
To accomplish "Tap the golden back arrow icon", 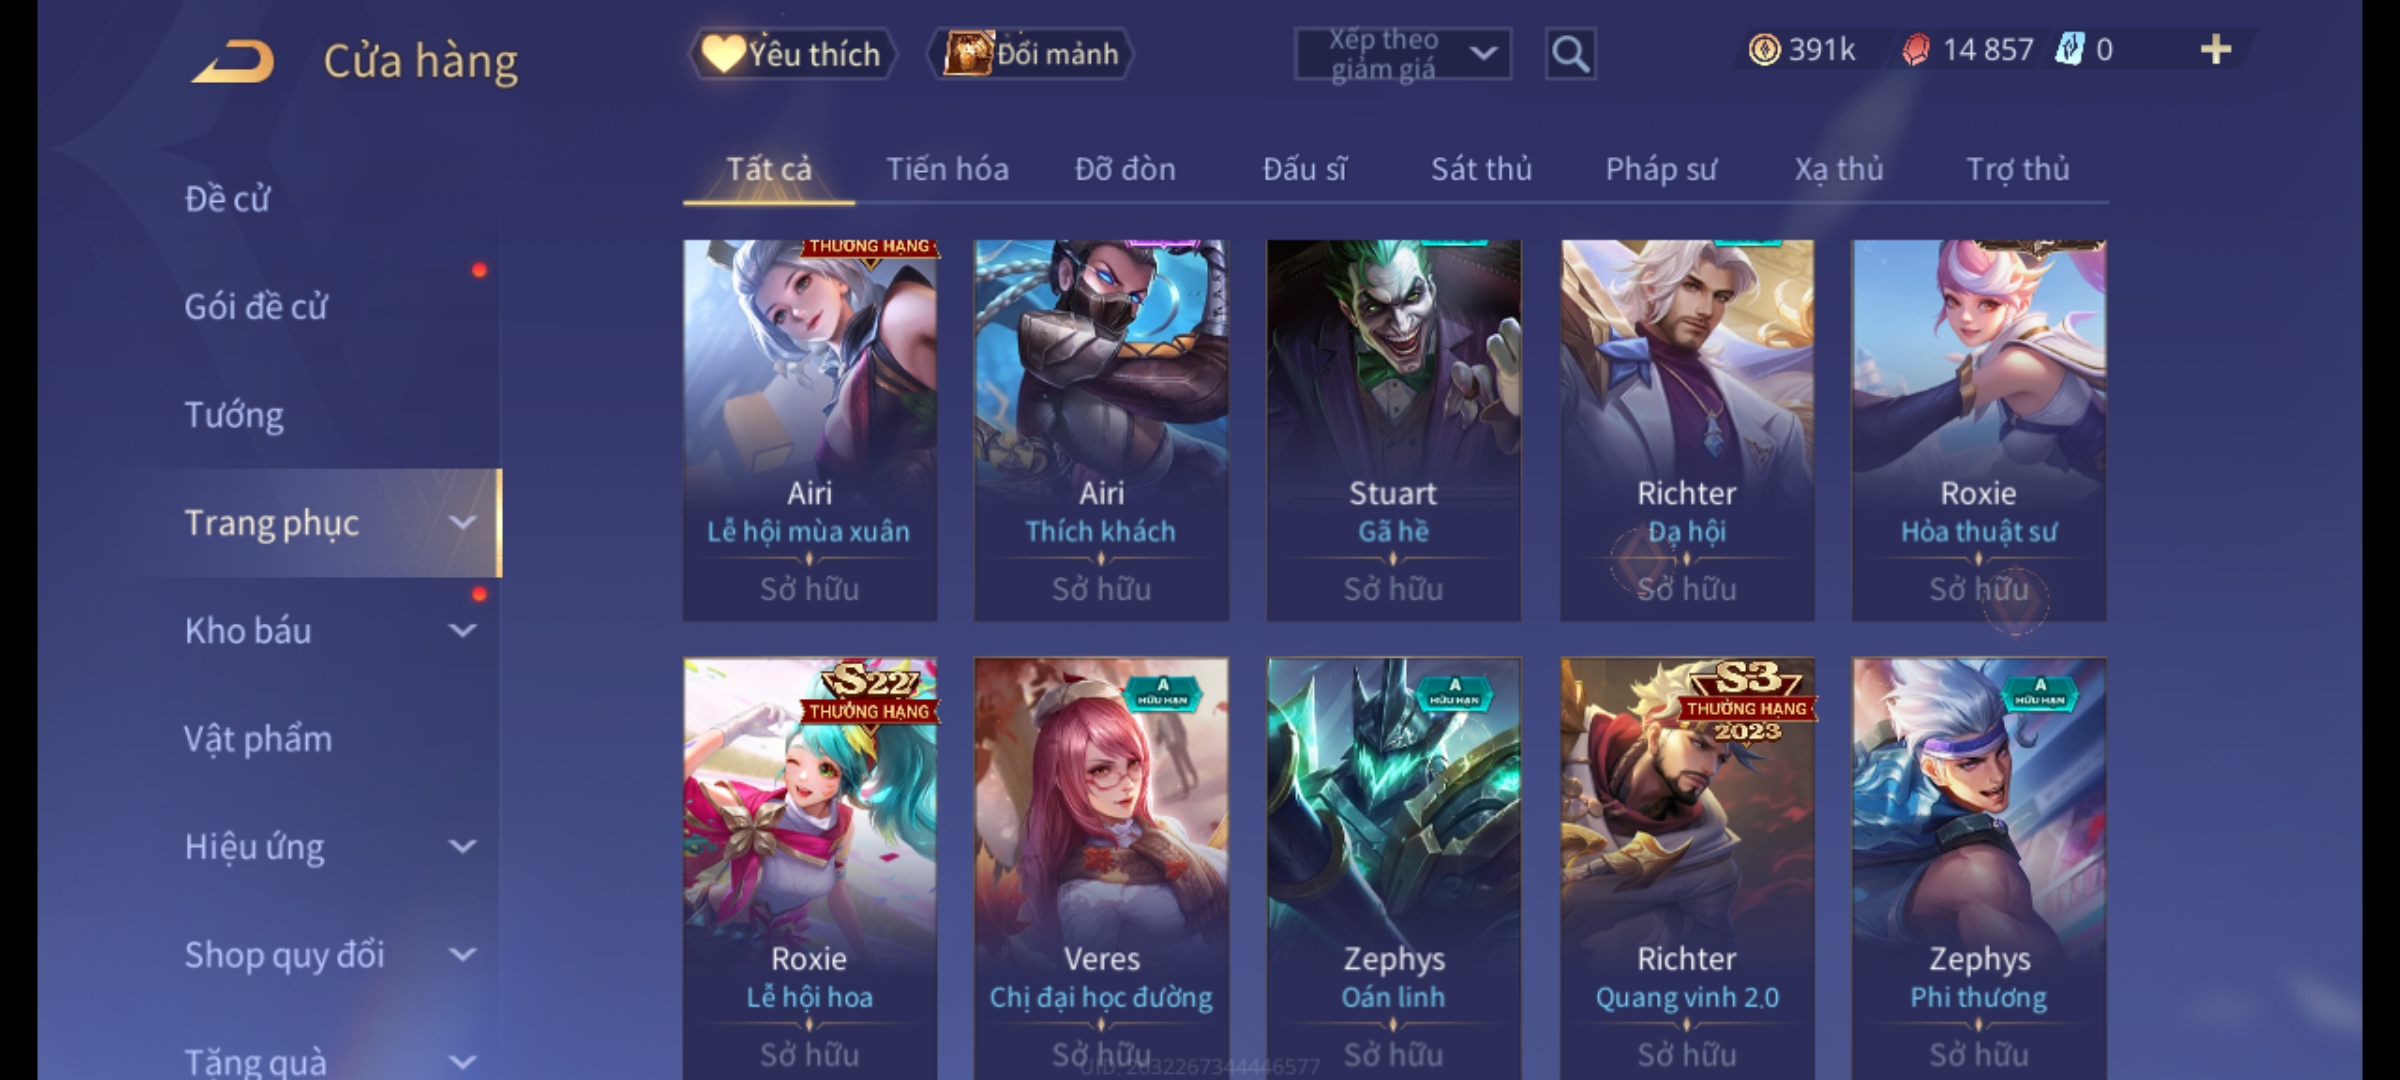I will 233,61.
